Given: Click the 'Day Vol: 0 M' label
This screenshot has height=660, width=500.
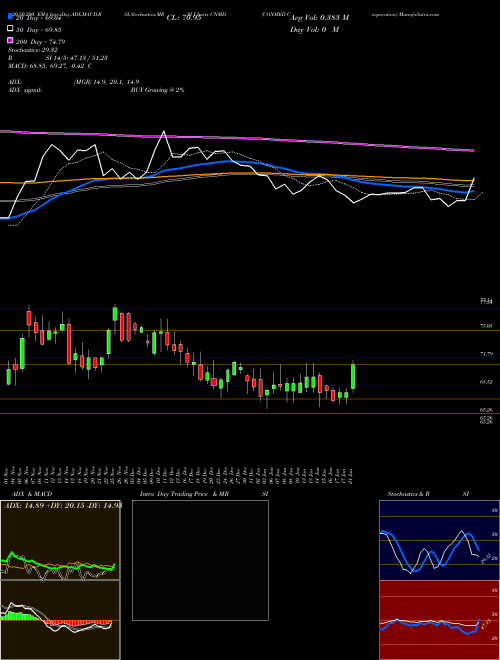Looking at the screenshot, I should tap(314, 30).
